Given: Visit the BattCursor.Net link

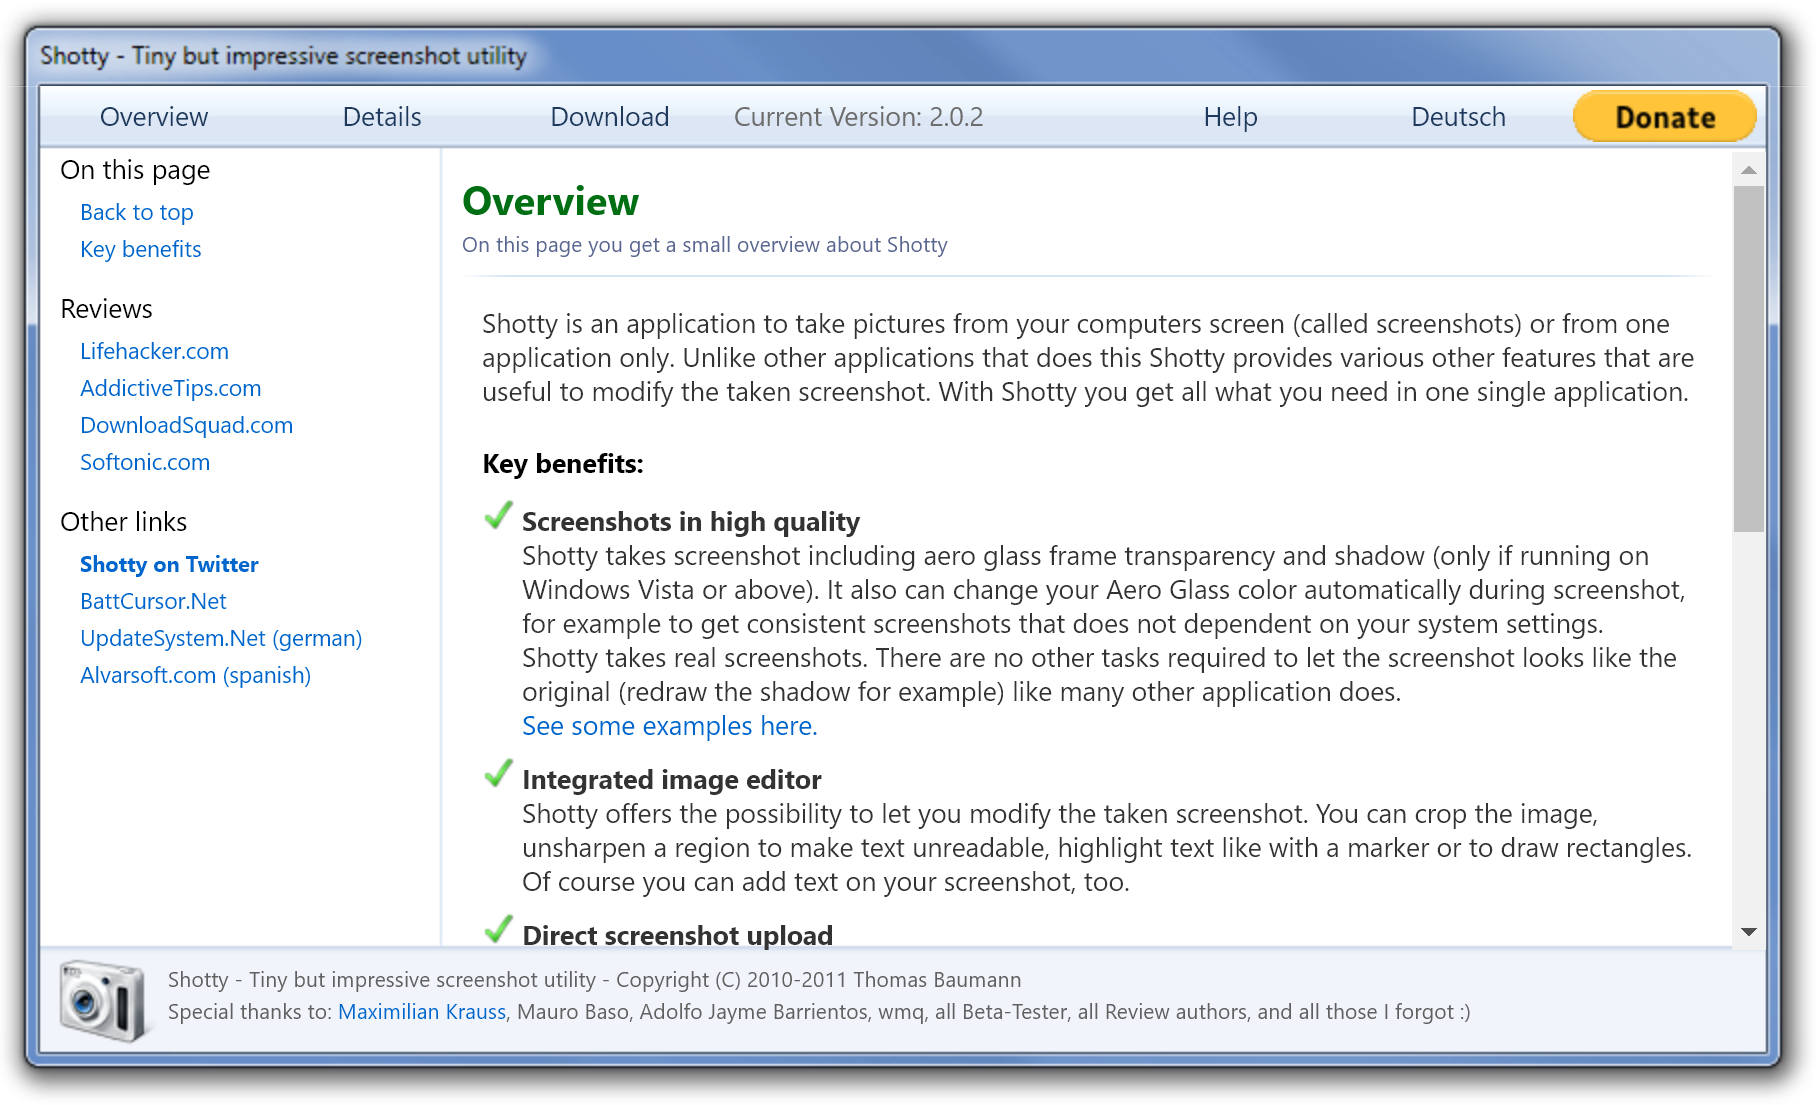Looking at the screenshot, I should click(x=154, y=601).
